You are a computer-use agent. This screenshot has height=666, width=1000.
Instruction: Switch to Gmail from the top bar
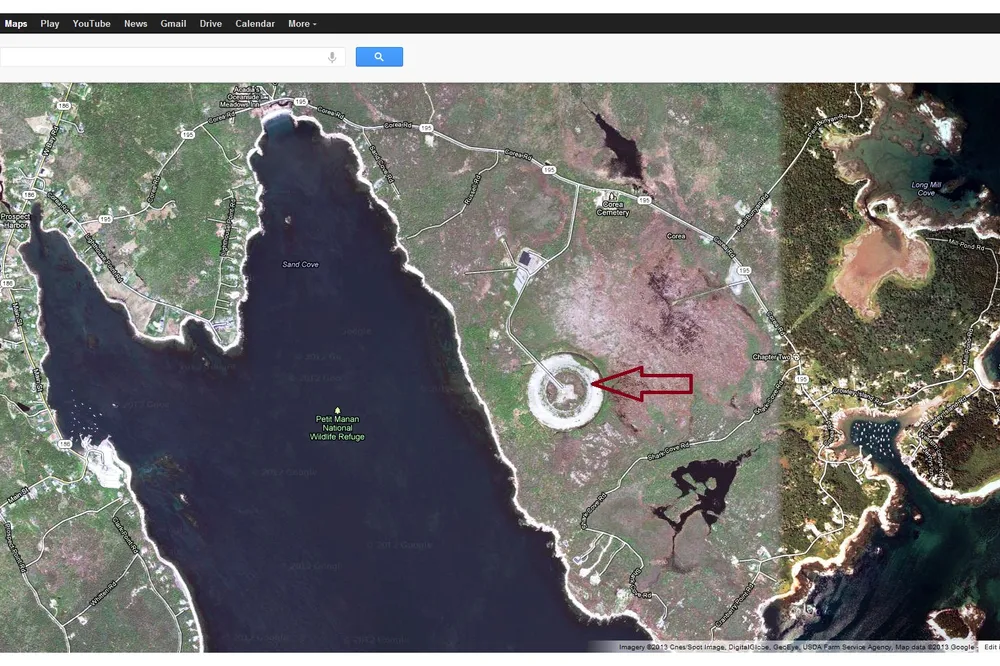point(173,23)
